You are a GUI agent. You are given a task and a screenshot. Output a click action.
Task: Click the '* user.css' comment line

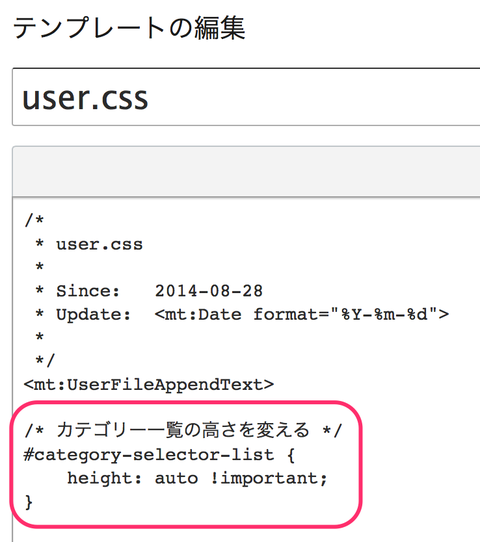(89, 244)
